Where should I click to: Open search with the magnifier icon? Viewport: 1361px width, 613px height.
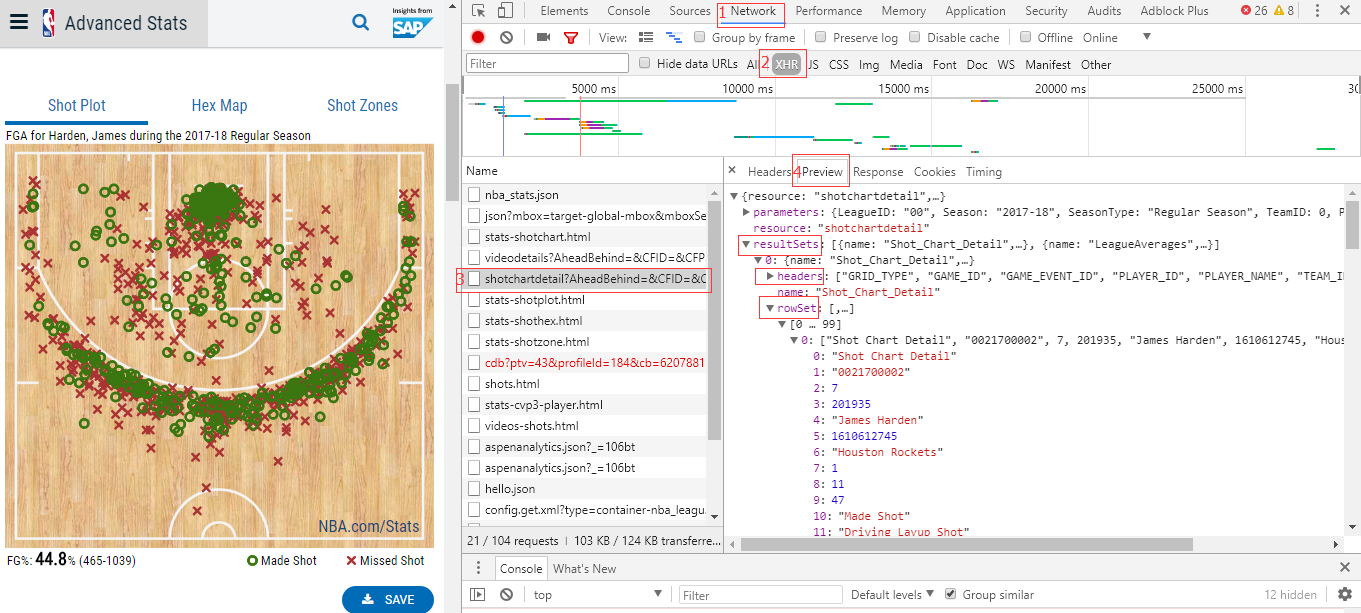pos(361,22)
